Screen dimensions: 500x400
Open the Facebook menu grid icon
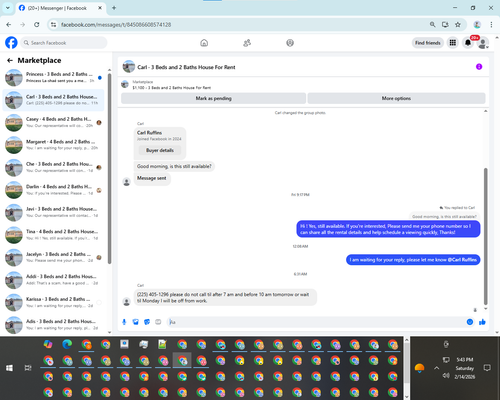point(453,43)
